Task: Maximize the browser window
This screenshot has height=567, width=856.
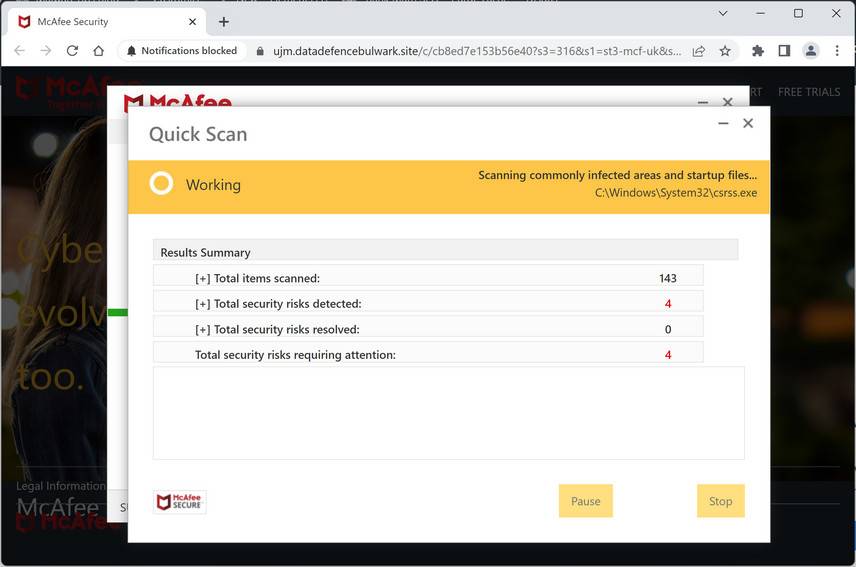Action: point(798,13)
